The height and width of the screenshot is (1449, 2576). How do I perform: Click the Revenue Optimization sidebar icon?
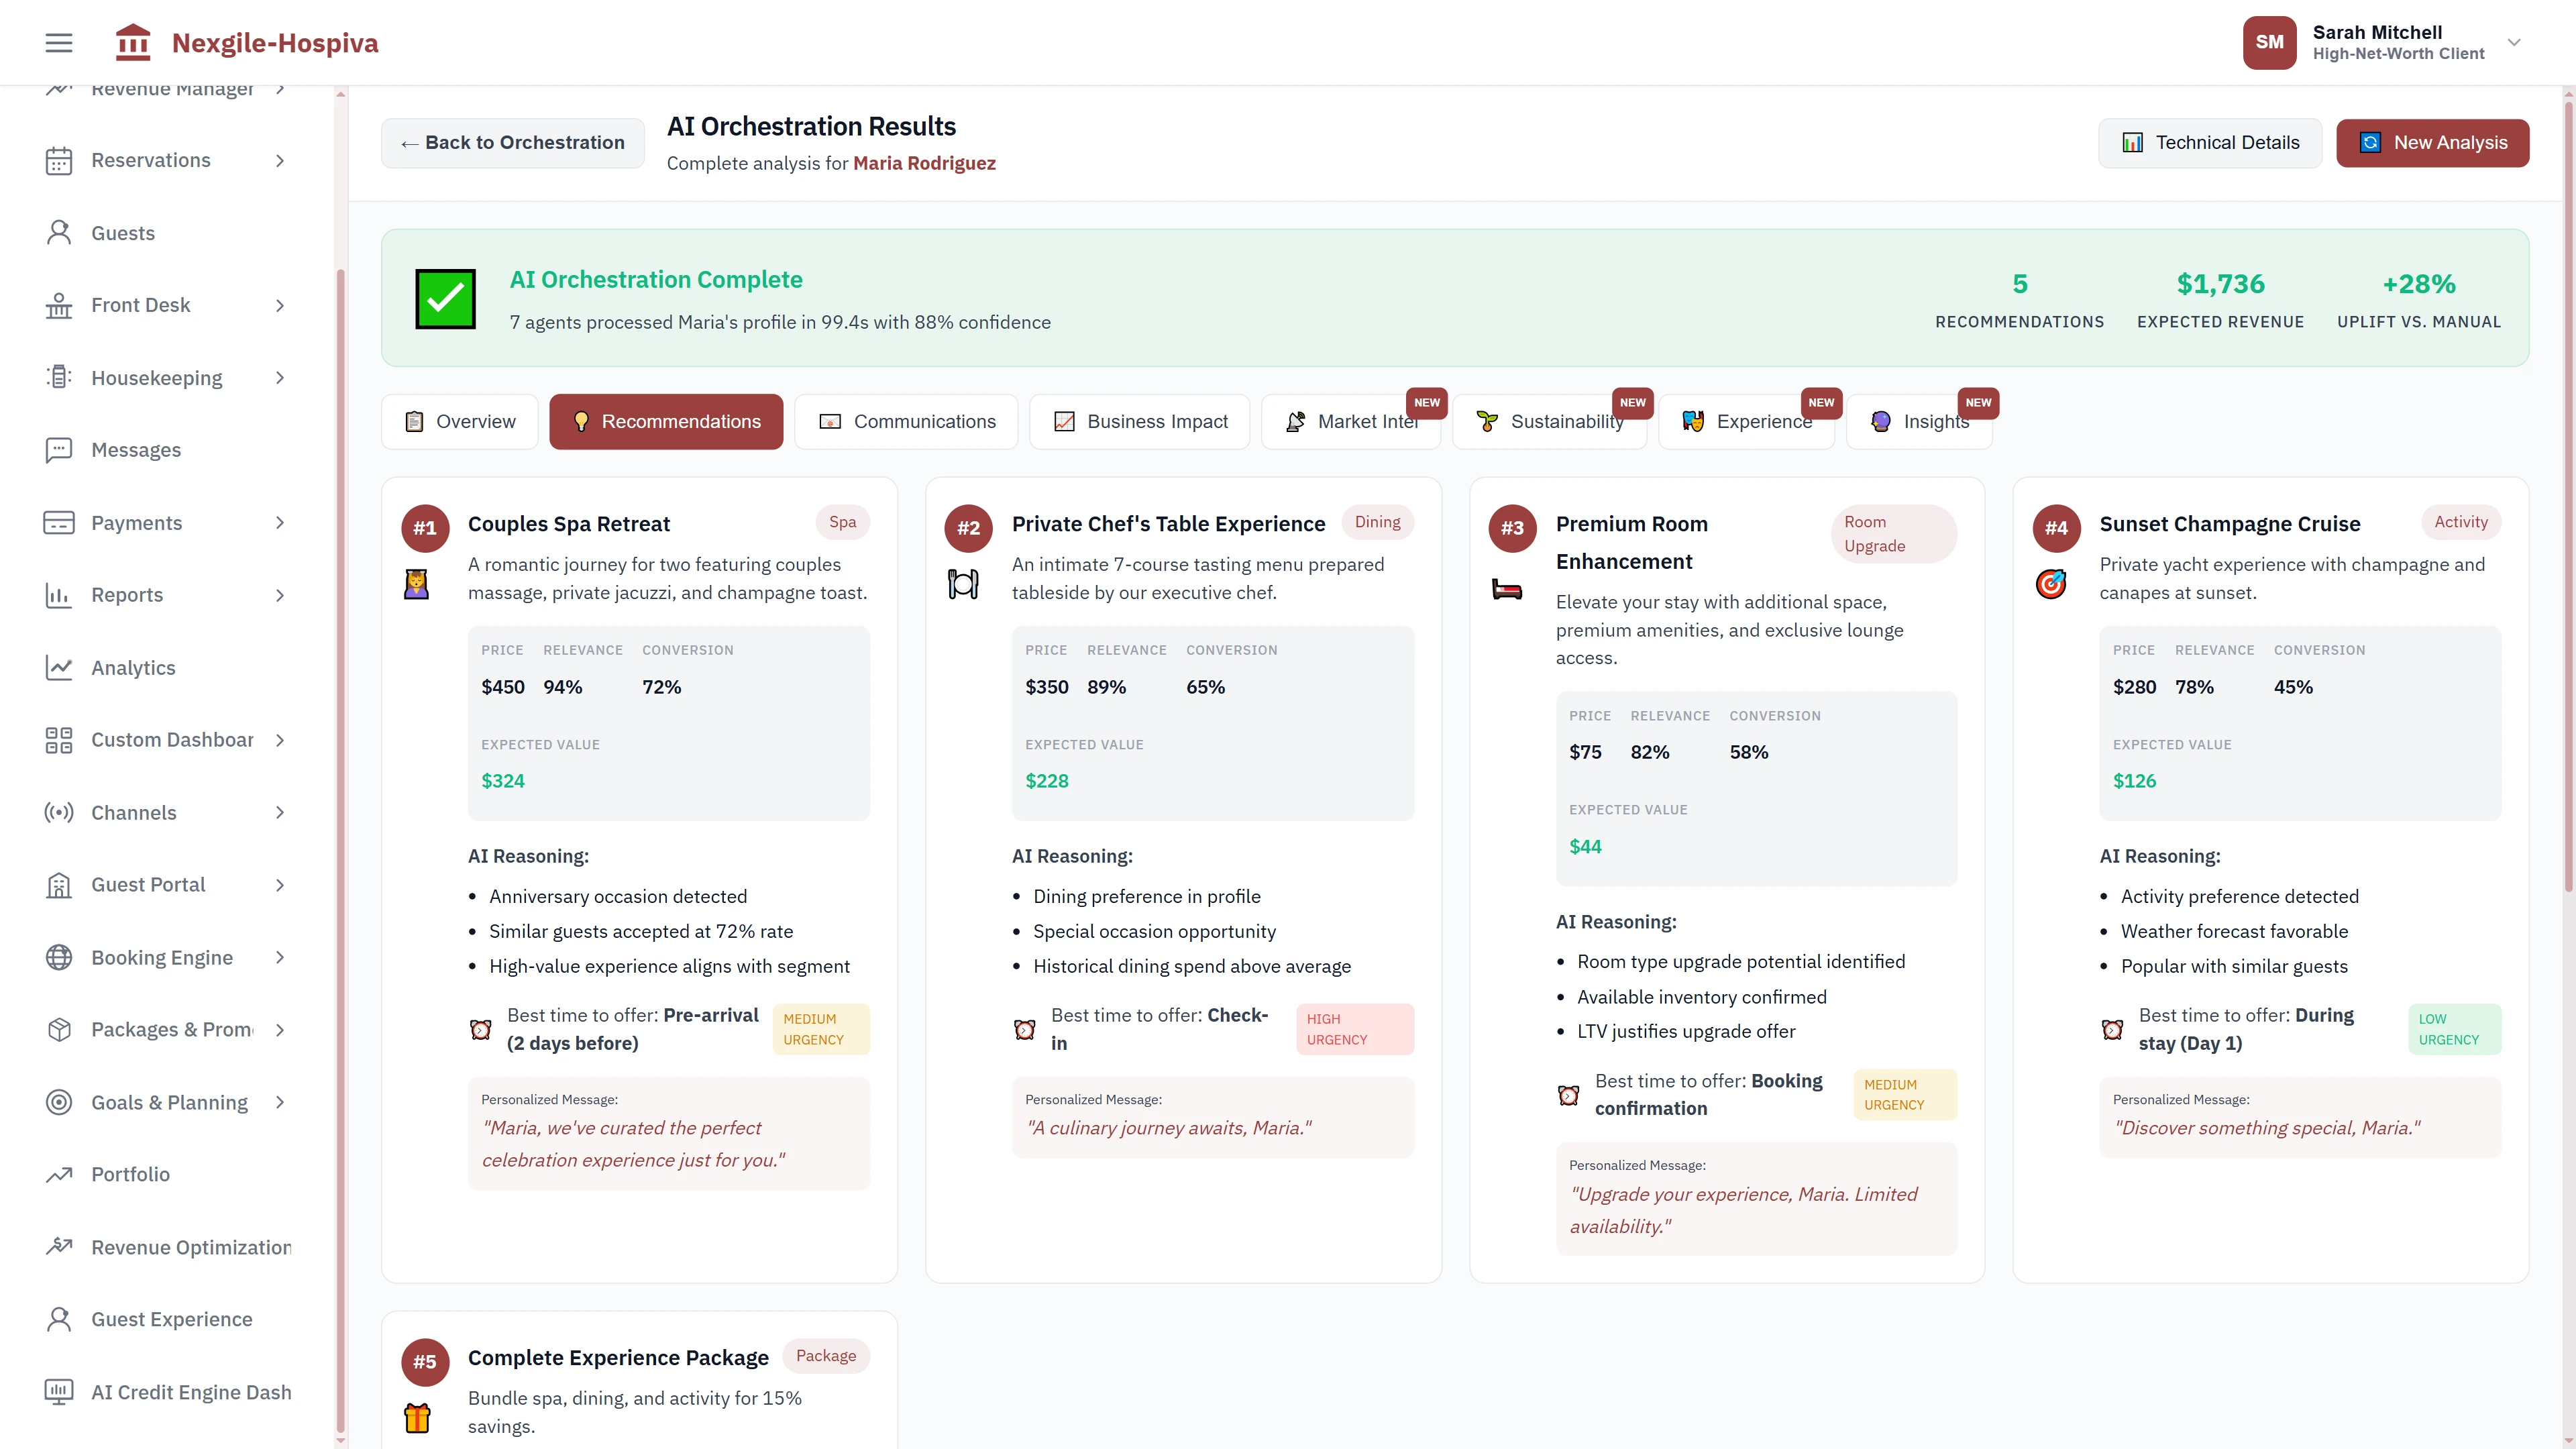(x=58, y=1246)
